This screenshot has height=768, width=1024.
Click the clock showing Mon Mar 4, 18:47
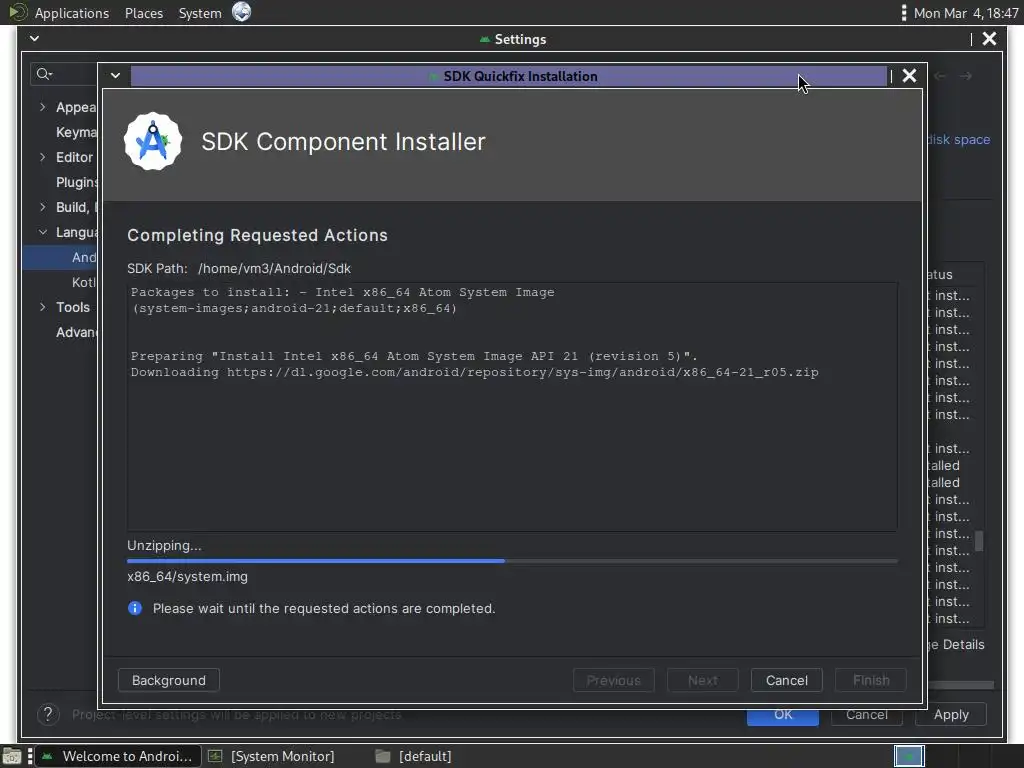(x=966, y=13)
